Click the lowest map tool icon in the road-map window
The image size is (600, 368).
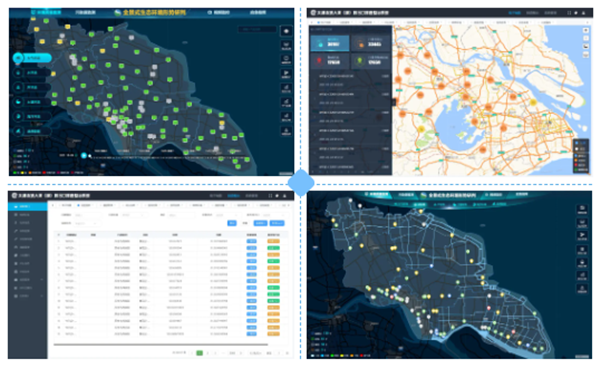pos(586,55)
